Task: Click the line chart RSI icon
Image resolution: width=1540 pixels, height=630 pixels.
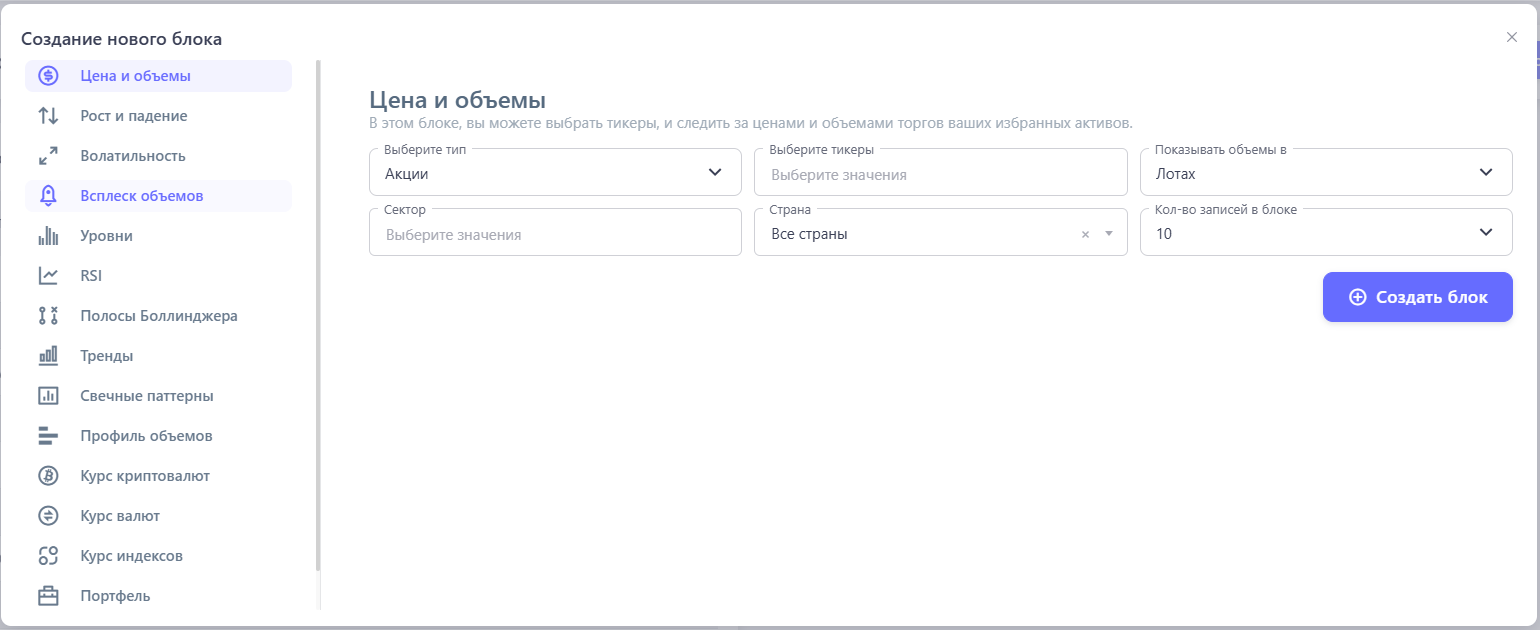Action: click(48, 276)
